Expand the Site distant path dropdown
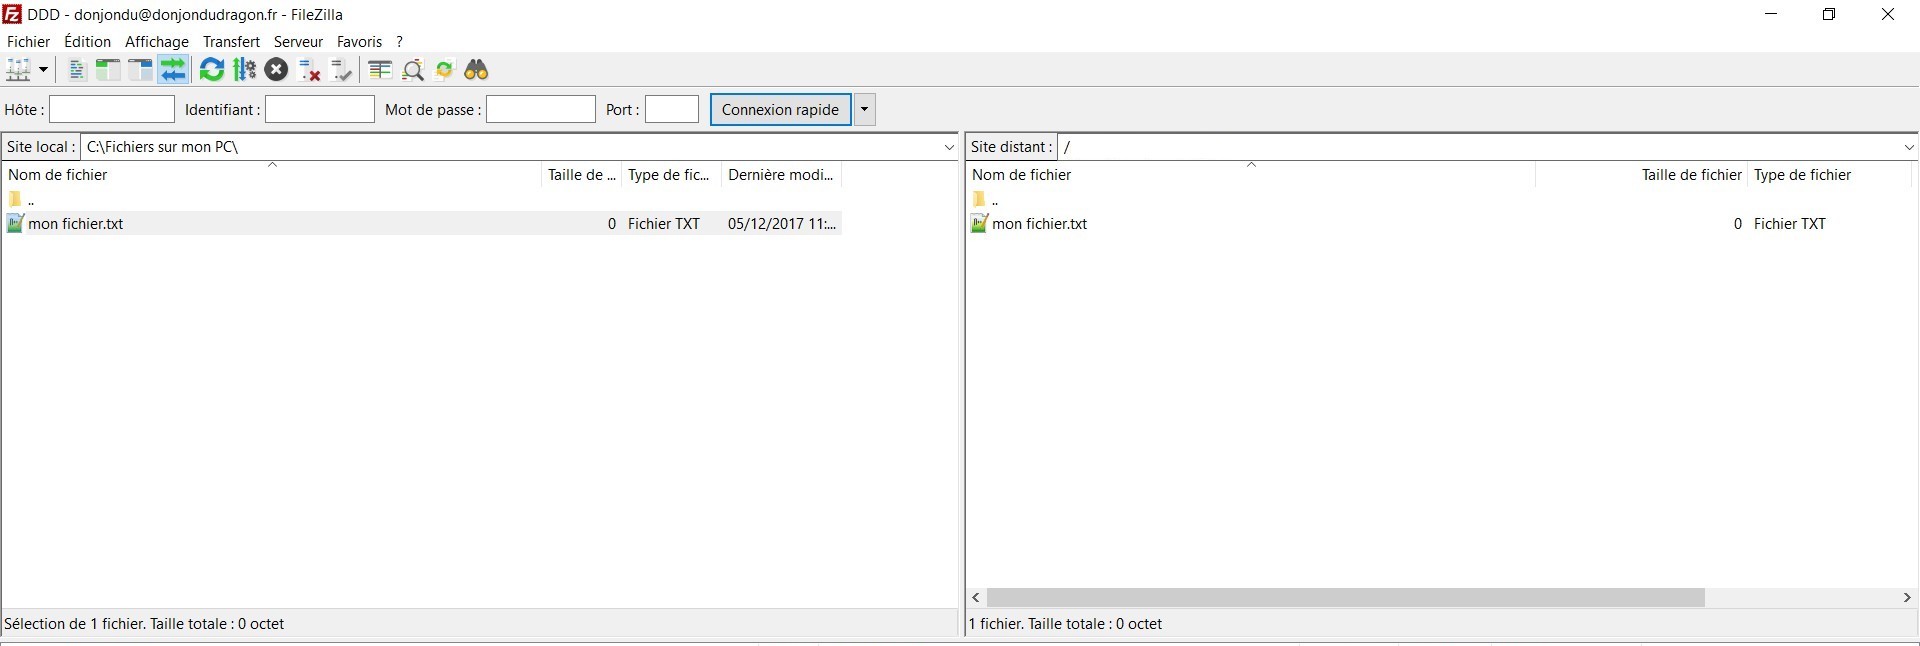Screen dimensions: 1920x646 point(1908,147)
